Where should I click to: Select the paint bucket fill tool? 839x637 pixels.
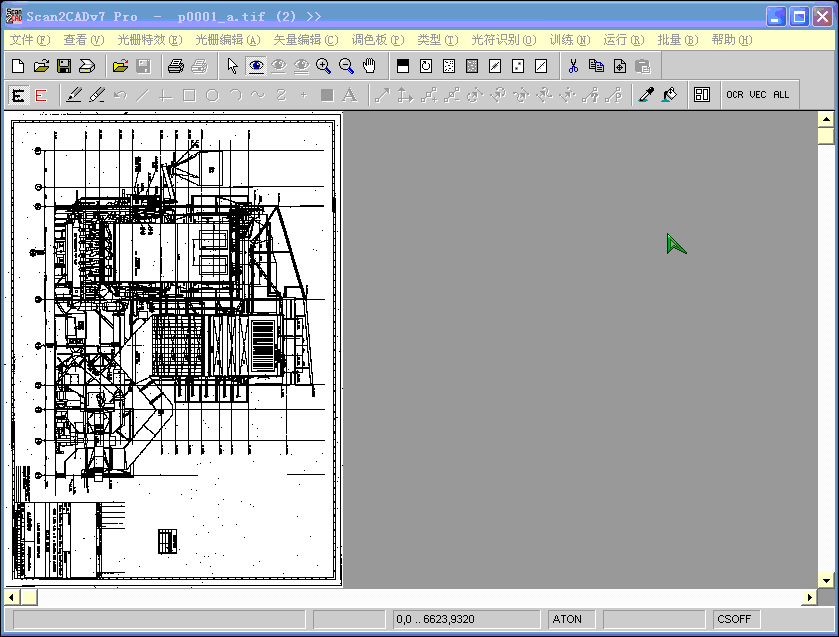(x=669, y=95)
